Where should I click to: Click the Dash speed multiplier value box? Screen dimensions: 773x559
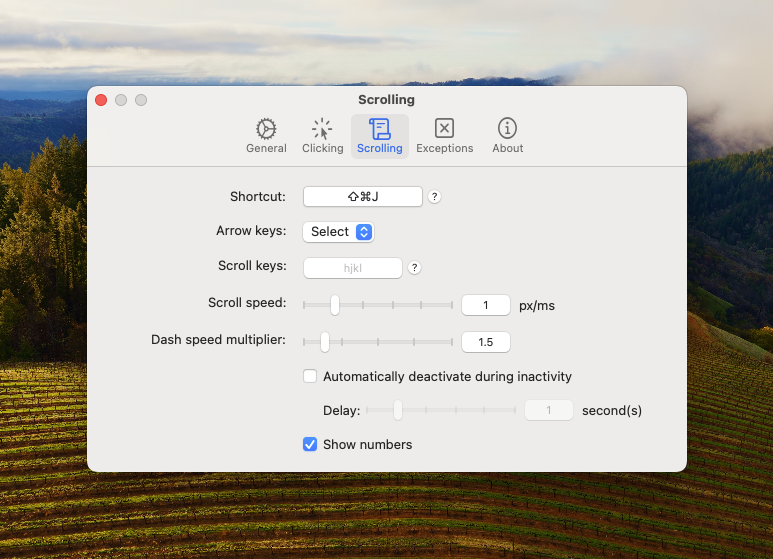[x=486, y=342]
